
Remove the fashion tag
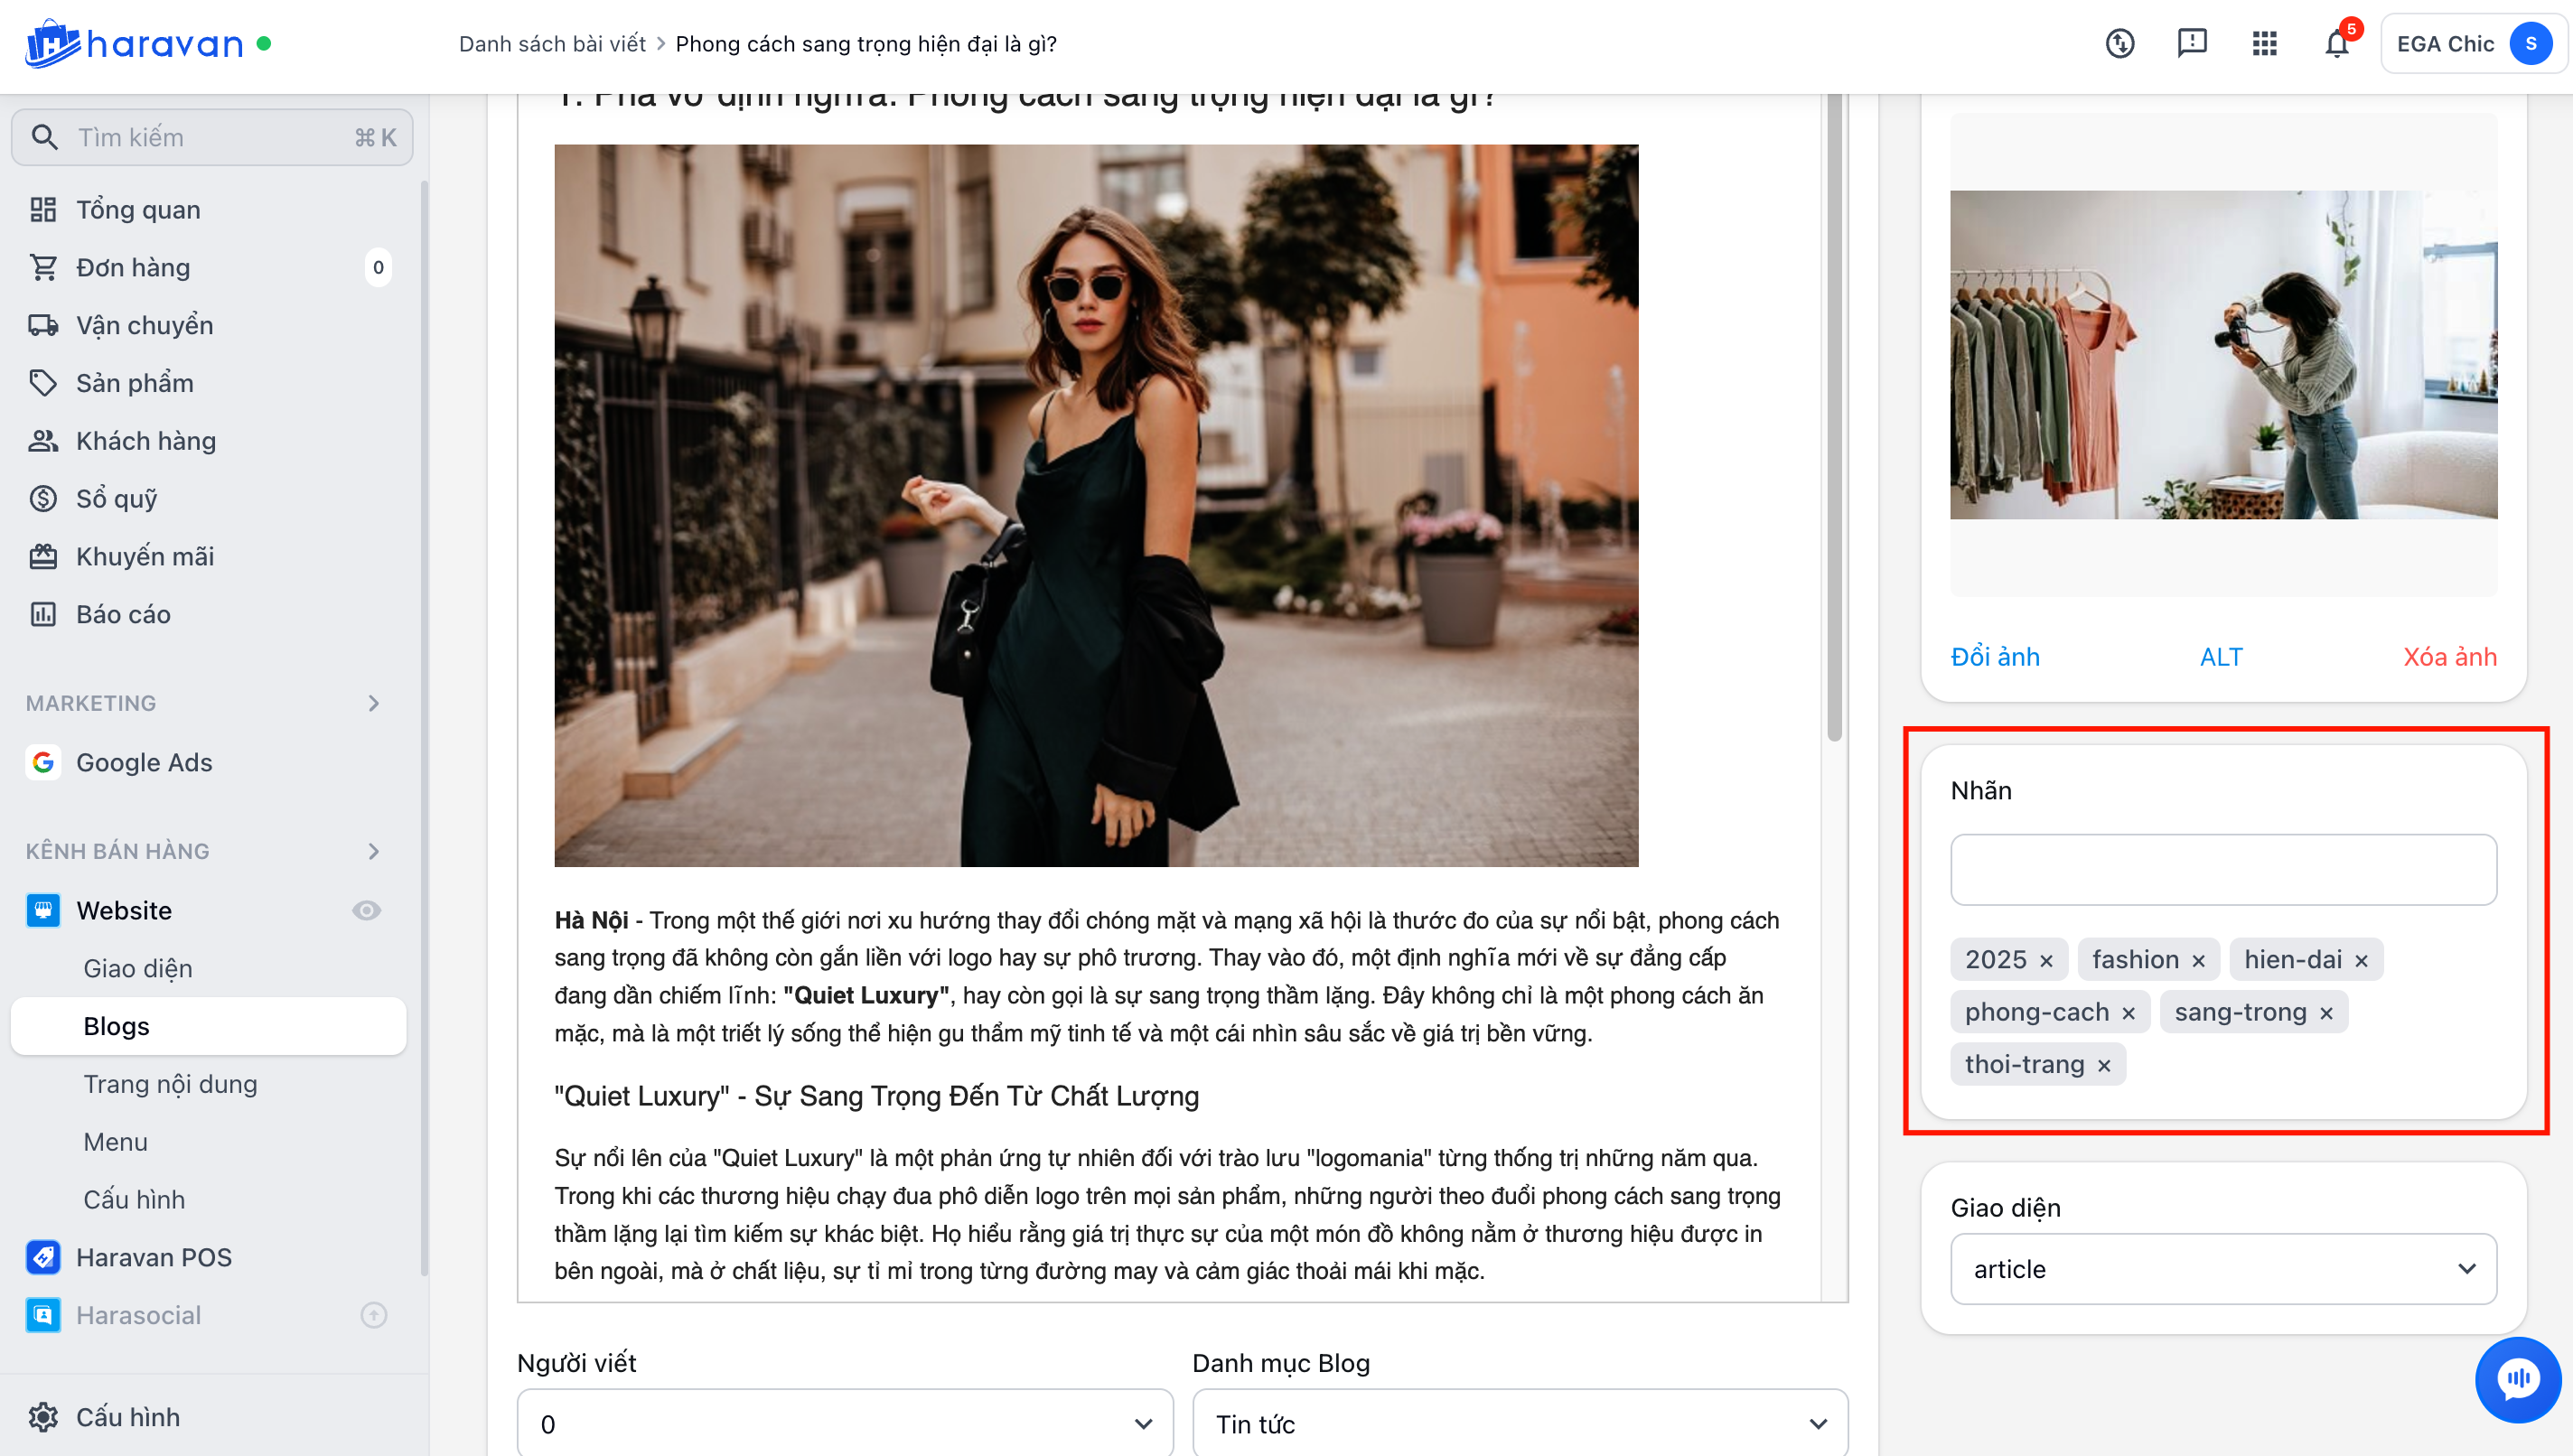(2198, 961)
